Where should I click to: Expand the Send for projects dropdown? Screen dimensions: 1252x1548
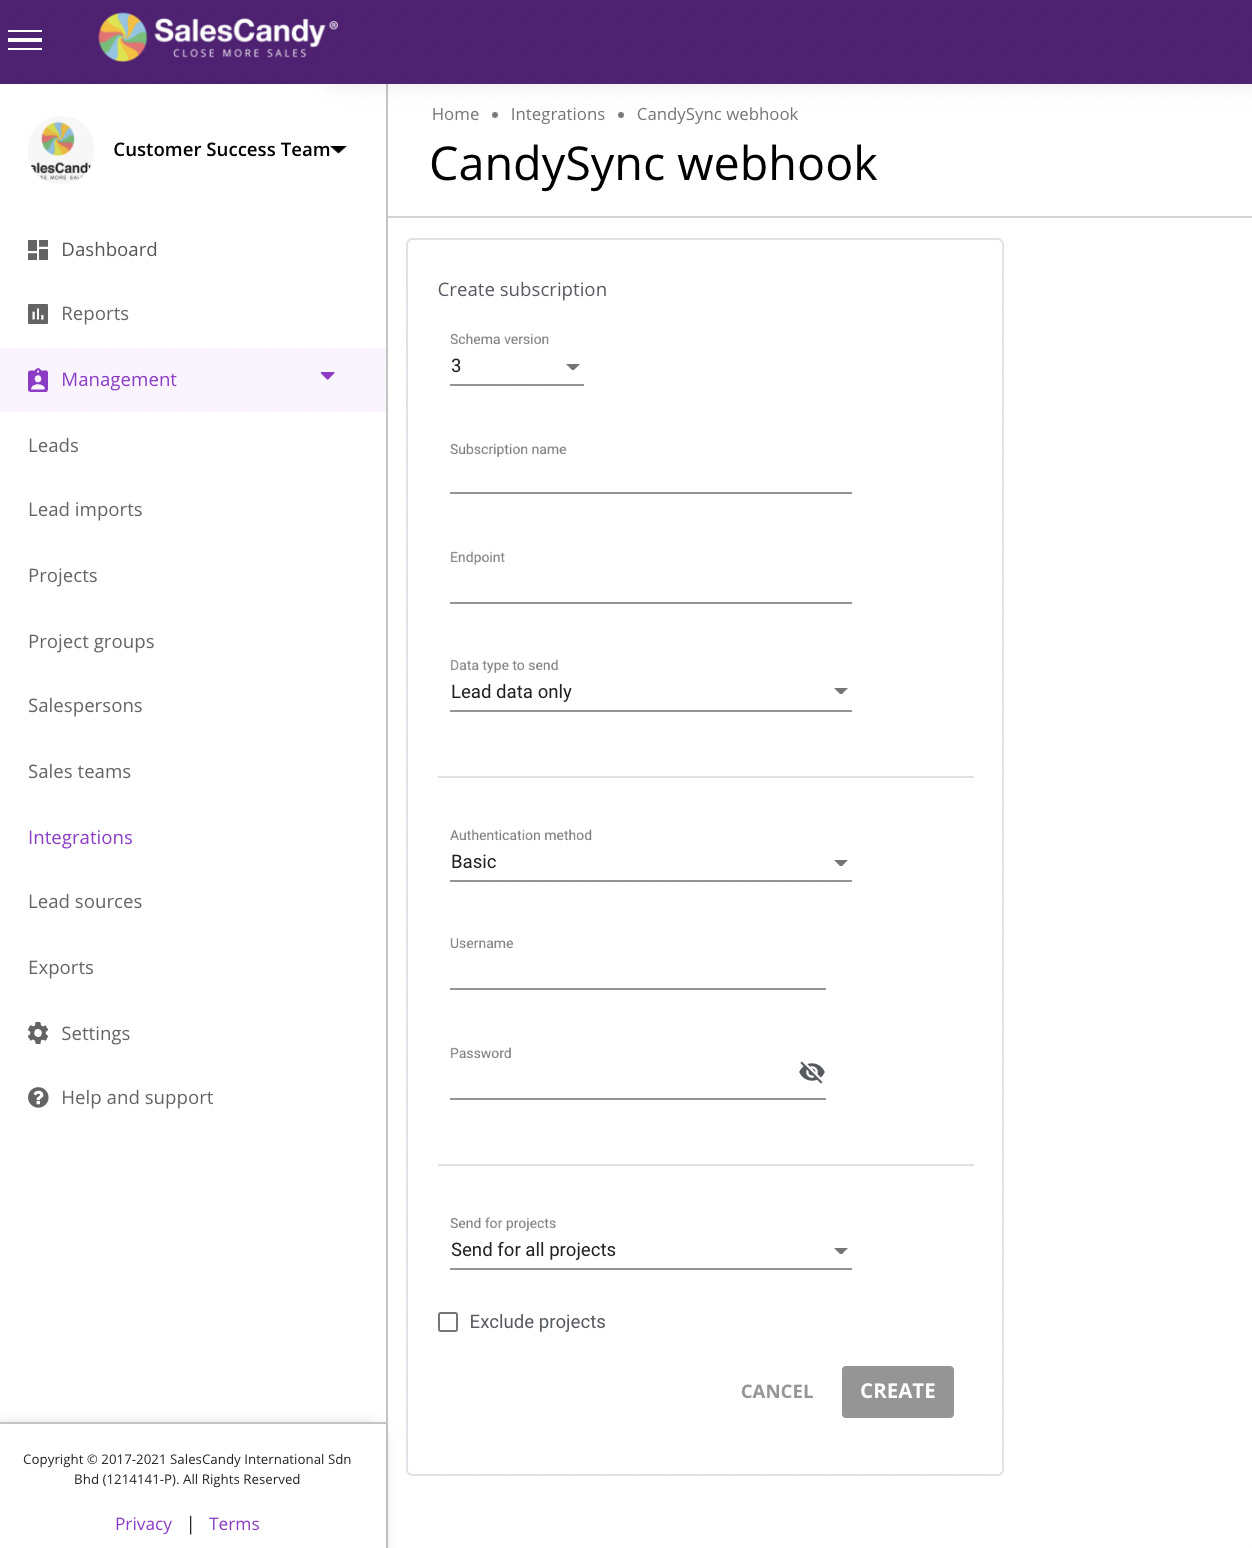(650, 1250)
